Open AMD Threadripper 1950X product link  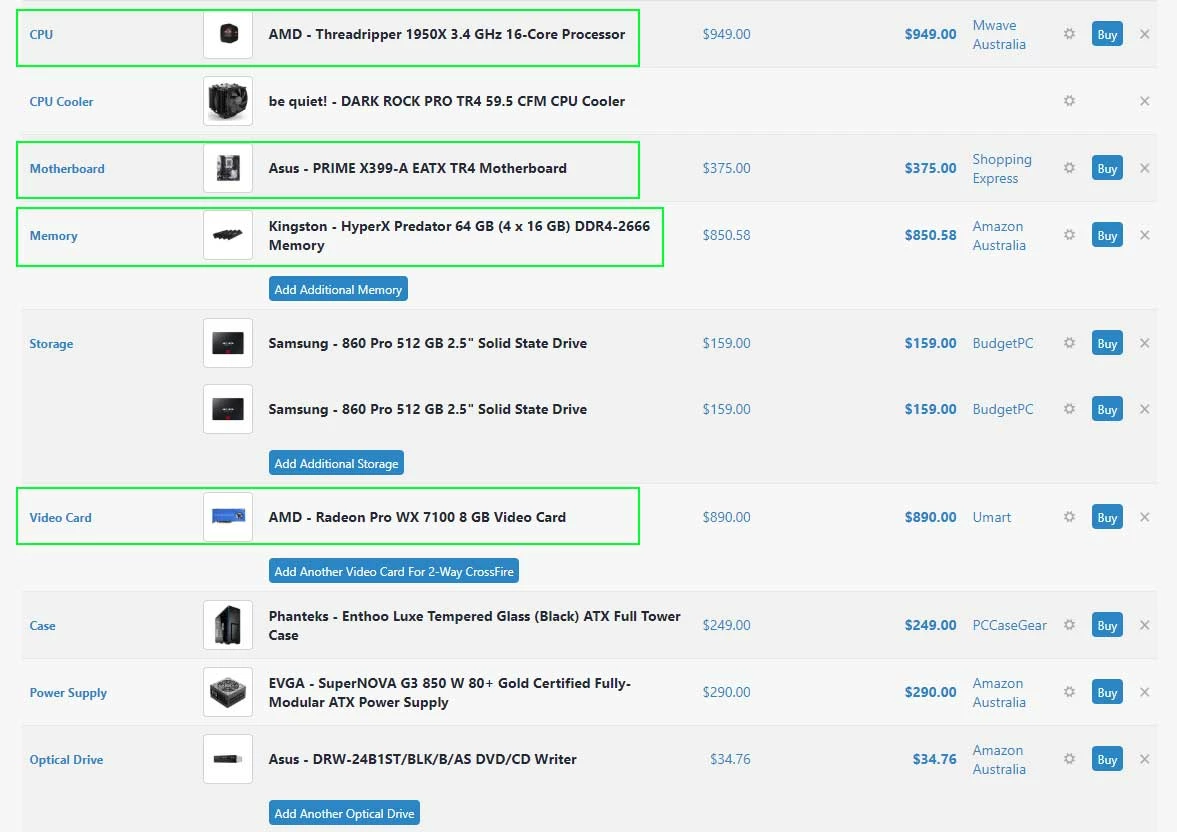(x=447, y=34)
